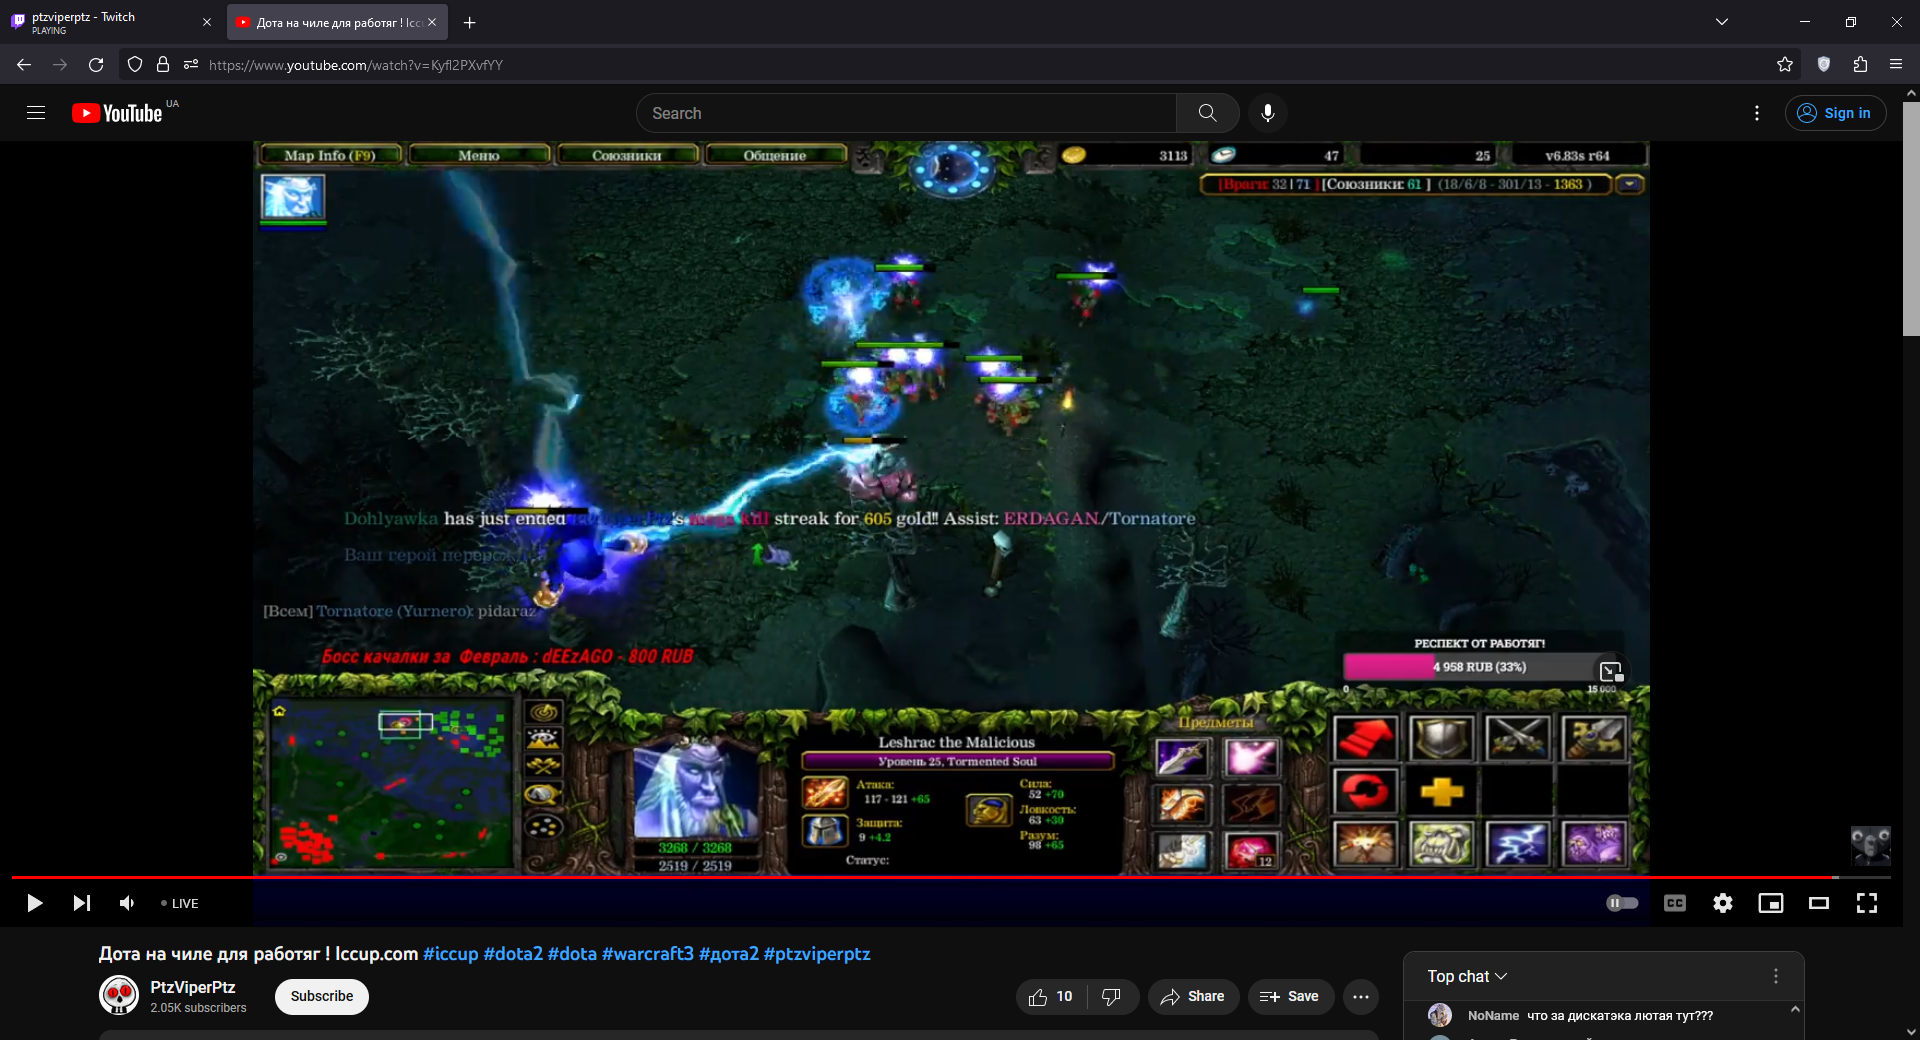Image resolution: width=1920 pixels, height=1040 pixels.
Task: Open chat options three-dot menu
Action: click(x=1775, y=976)
